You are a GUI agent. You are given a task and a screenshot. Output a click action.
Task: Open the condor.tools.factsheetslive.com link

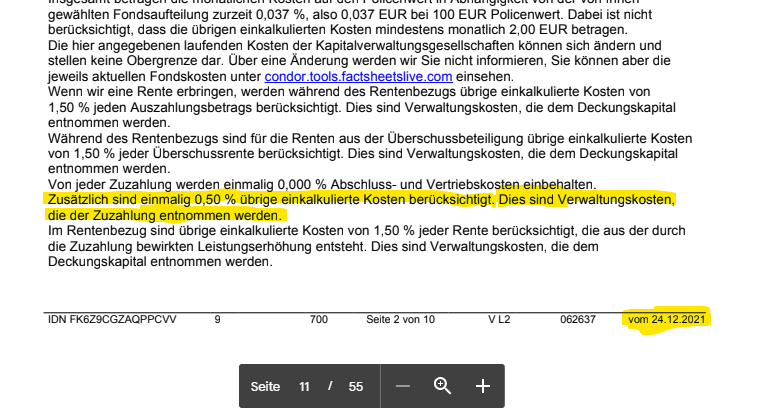(x=358, y=77)
